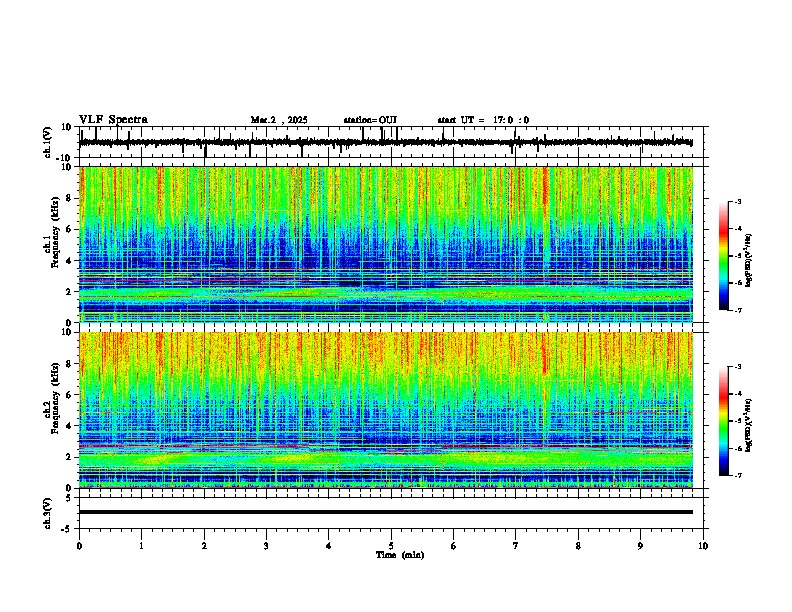Click the strong red burst near minute 7.5 in ch.1
This screenshot has width=792, height=612.
pyautogui.click(x=546, y=192)
